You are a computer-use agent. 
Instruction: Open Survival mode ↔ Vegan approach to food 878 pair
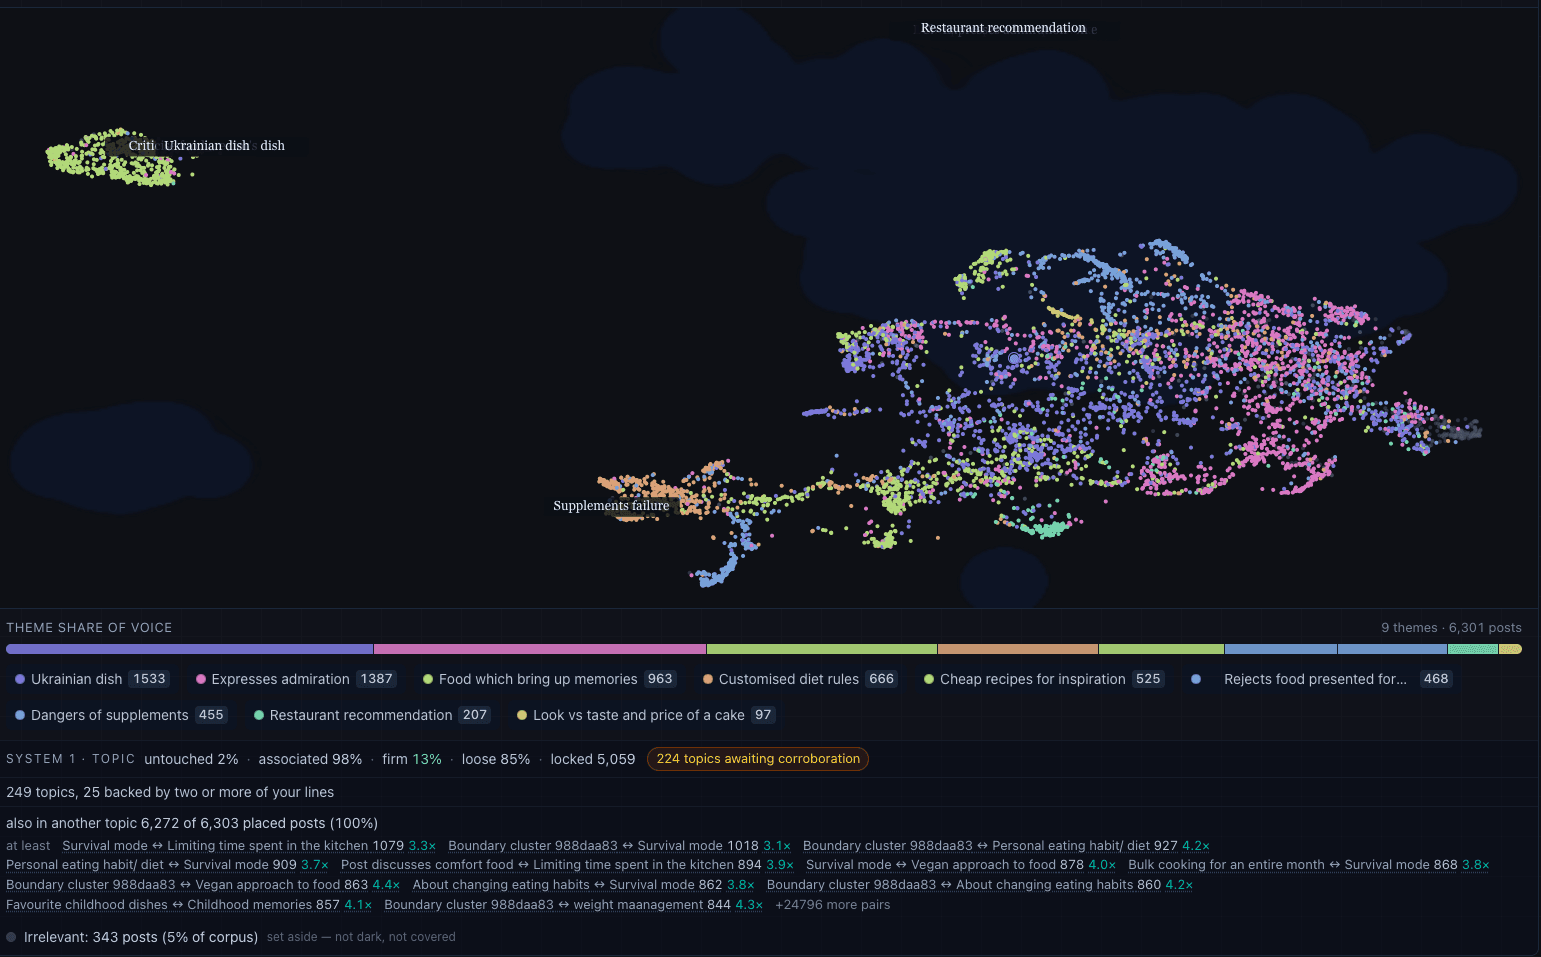click(x=961, y=865)
